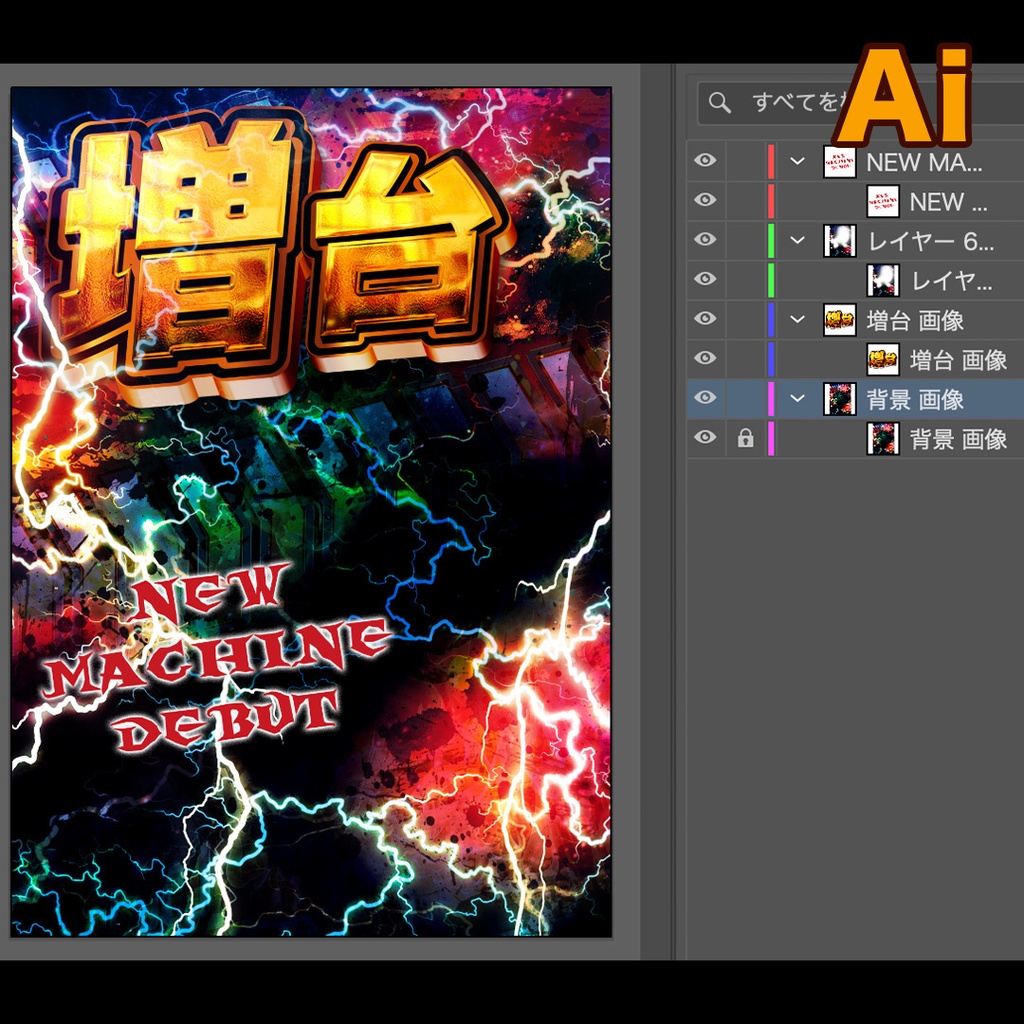Click the red color label on NEW MA... layer
This screenshot has height=1024, width=1024.
770,161
